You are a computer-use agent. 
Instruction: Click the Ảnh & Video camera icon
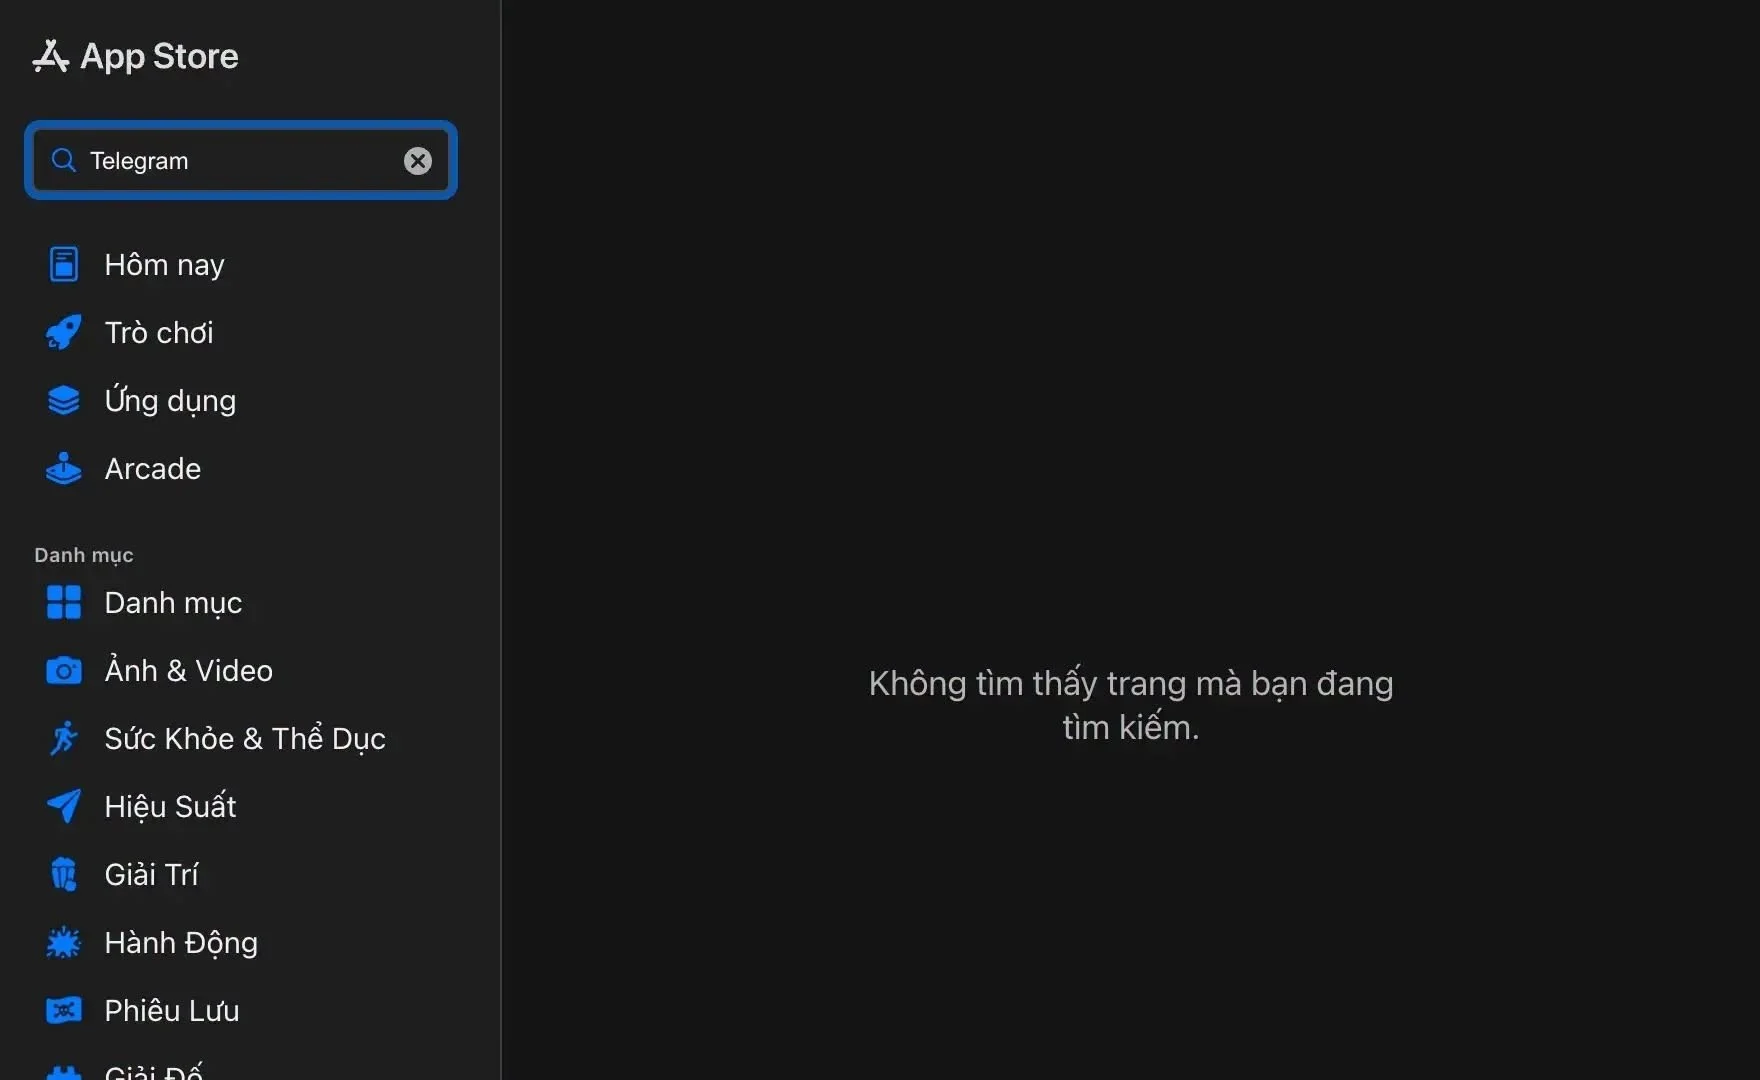(x=64, y=670)
